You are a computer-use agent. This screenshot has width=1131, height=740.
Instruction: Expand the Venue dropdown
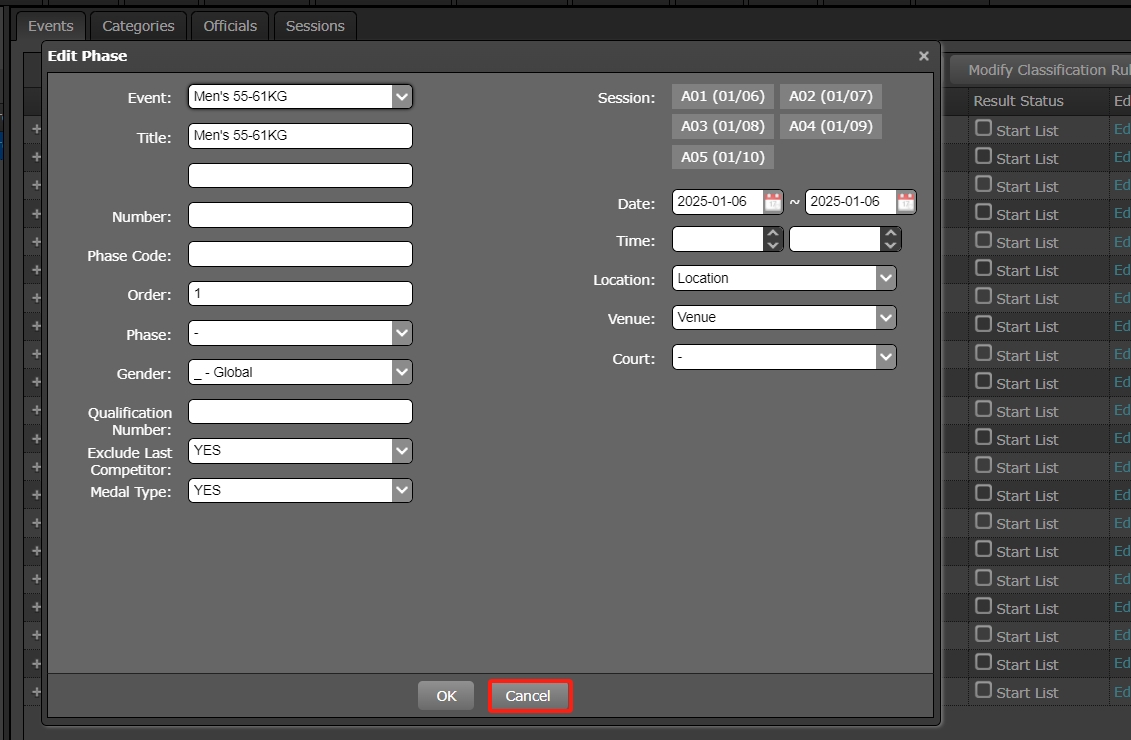[x=784, y=318]
